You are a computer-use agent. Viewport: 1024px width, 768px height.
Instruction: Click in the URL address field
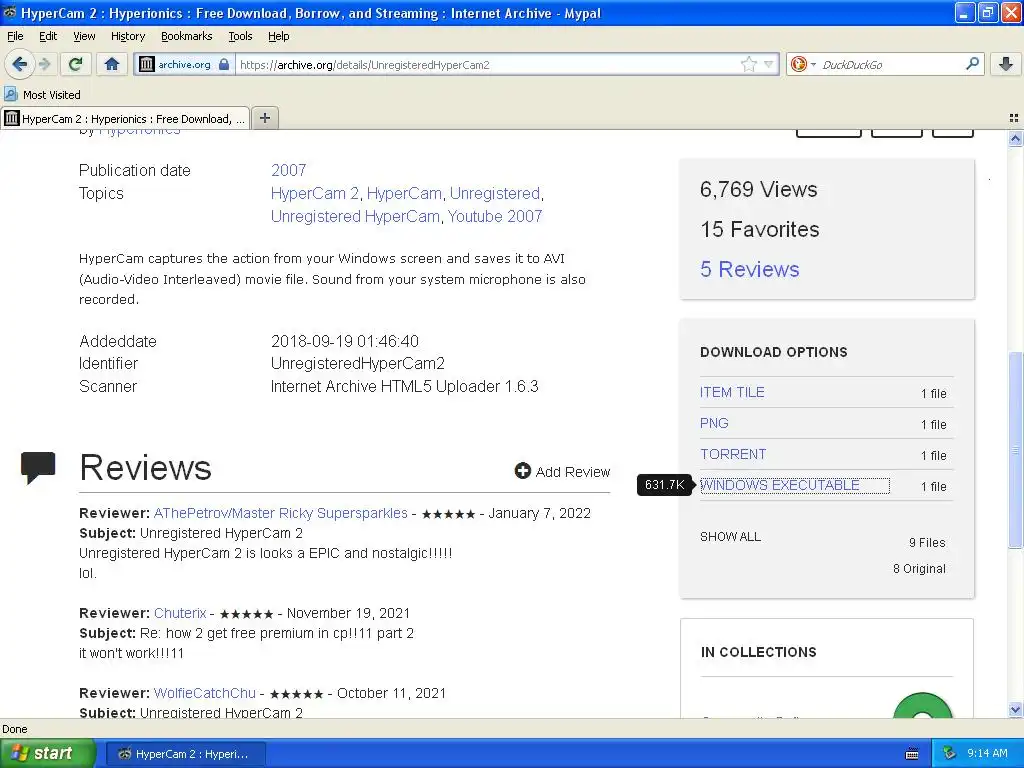coord(487,65)
